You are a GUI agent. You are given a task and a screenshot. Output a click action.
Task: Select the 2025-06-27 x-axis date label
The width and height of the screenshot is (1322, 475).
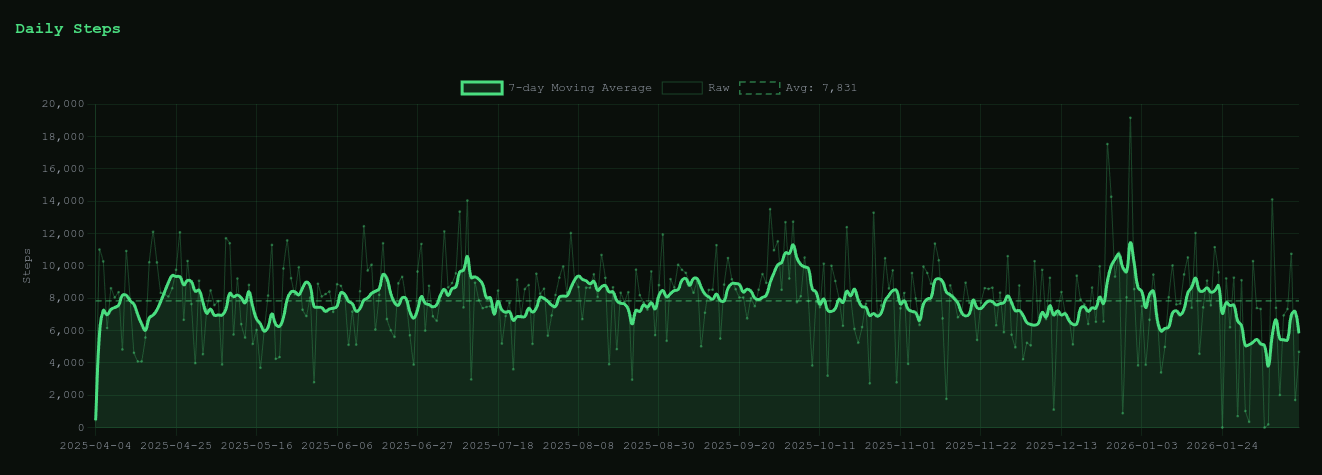(417, 446)
